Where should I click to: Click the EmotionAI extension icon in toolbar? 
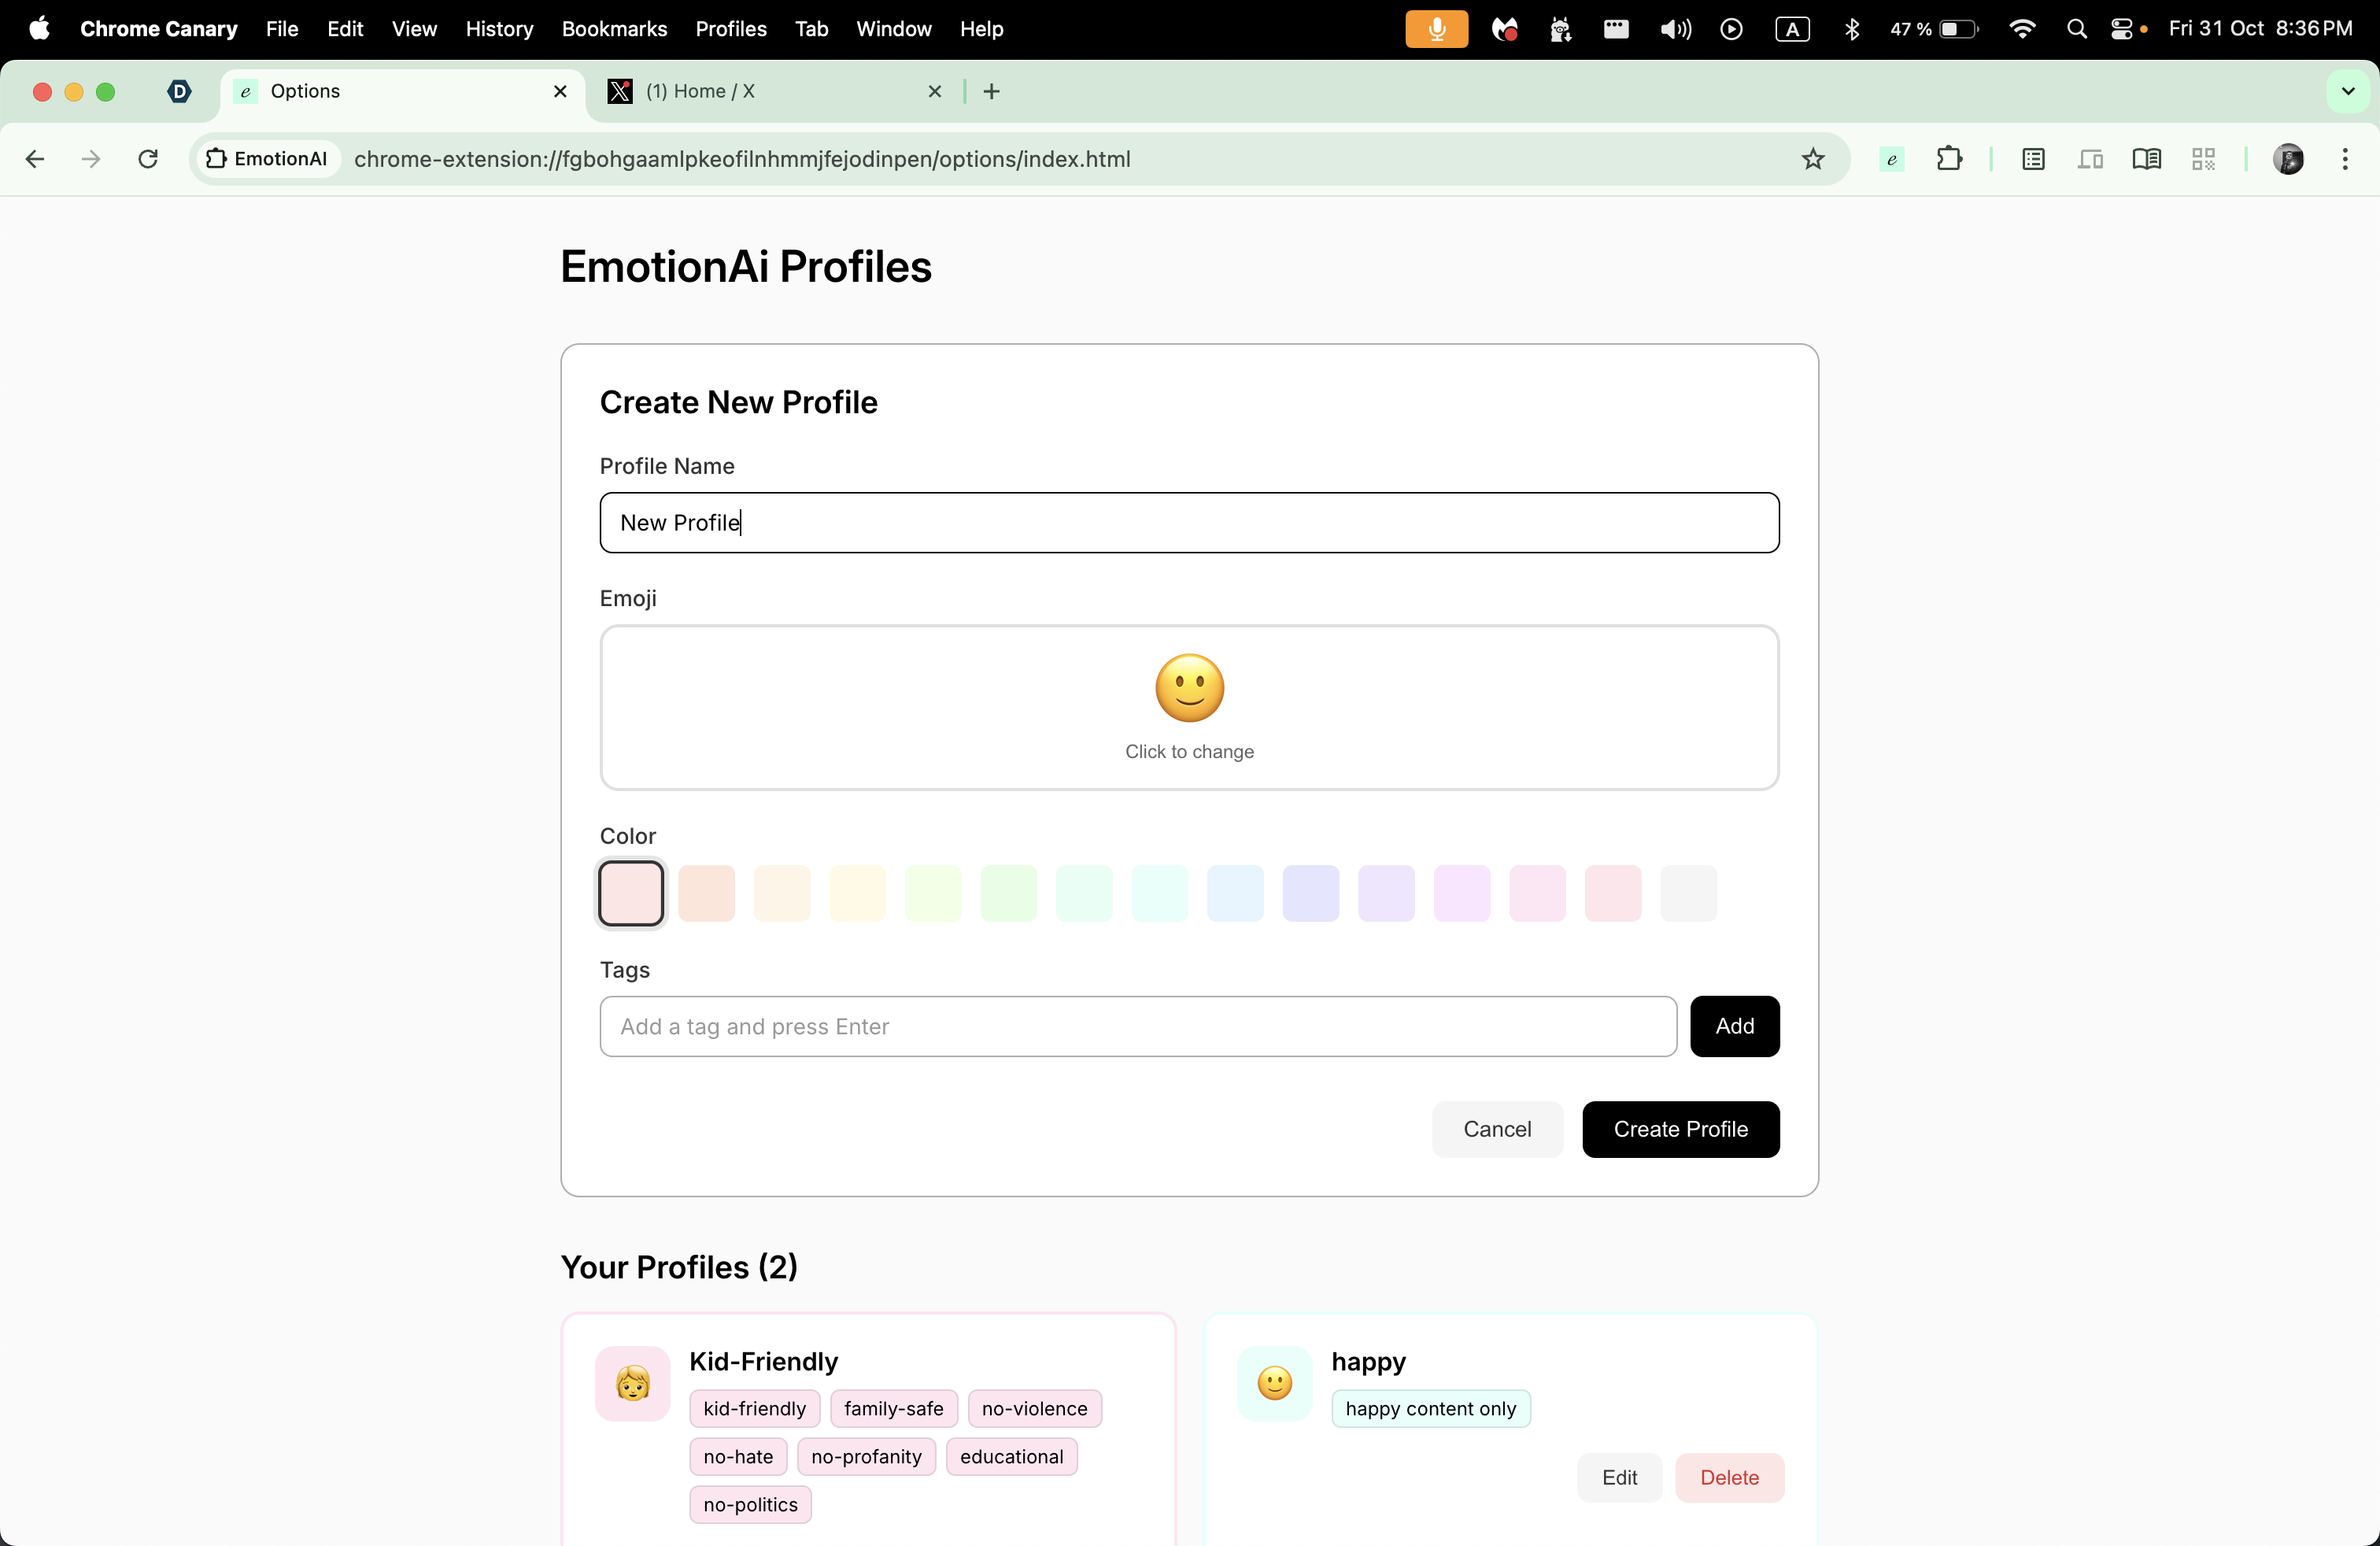pyautogui.click(x=1891, y=159)
